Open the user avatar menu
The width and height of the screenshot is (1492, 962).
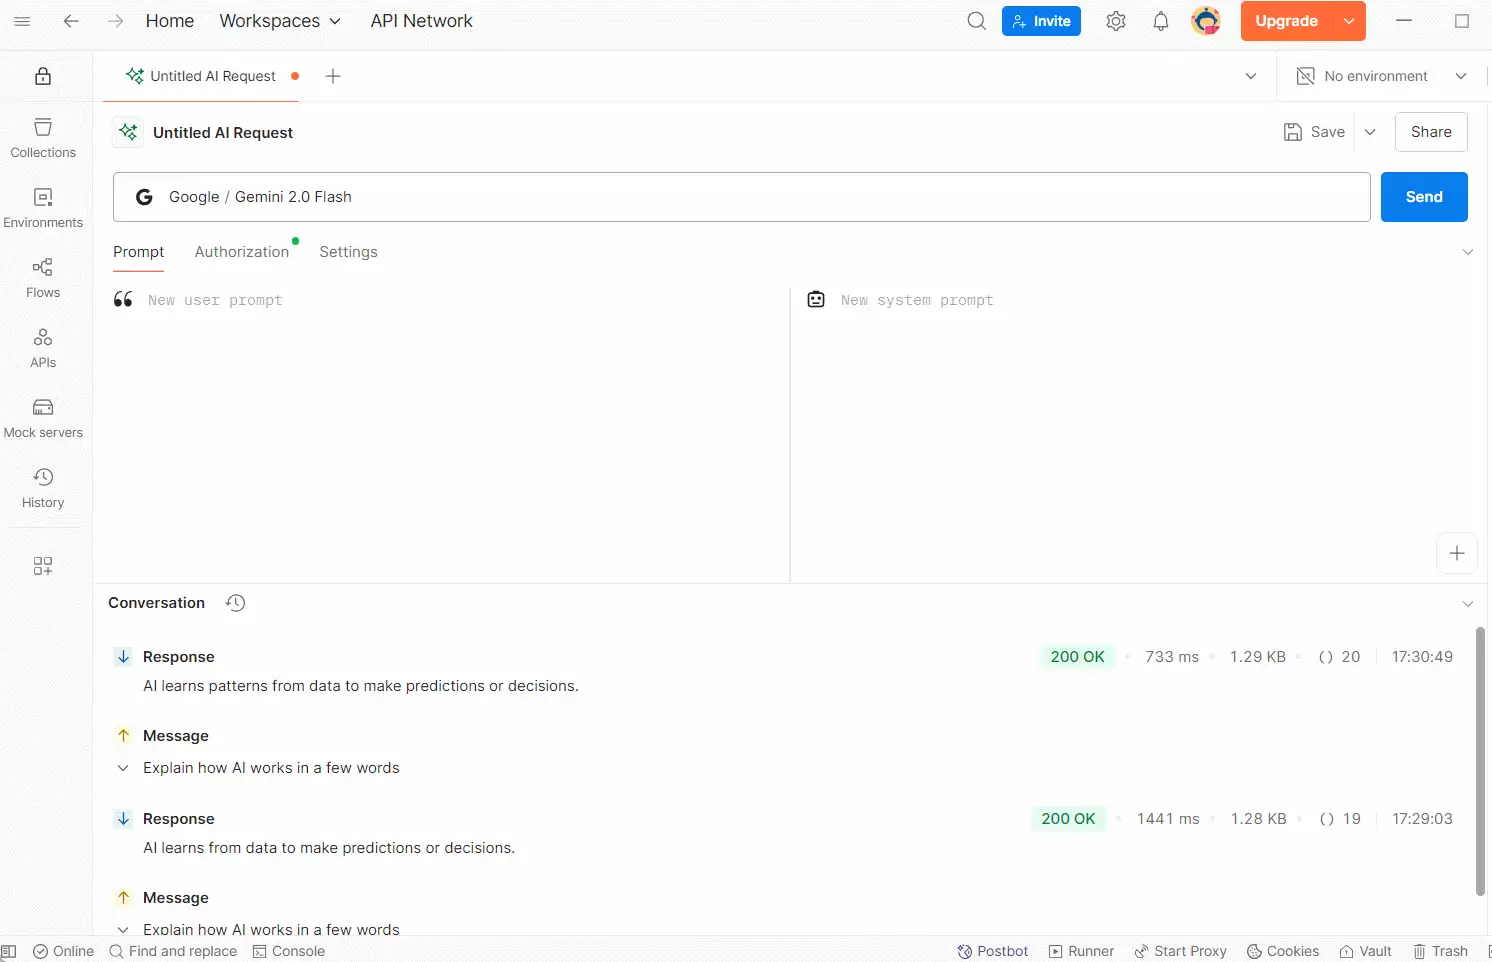point(1206,21)
